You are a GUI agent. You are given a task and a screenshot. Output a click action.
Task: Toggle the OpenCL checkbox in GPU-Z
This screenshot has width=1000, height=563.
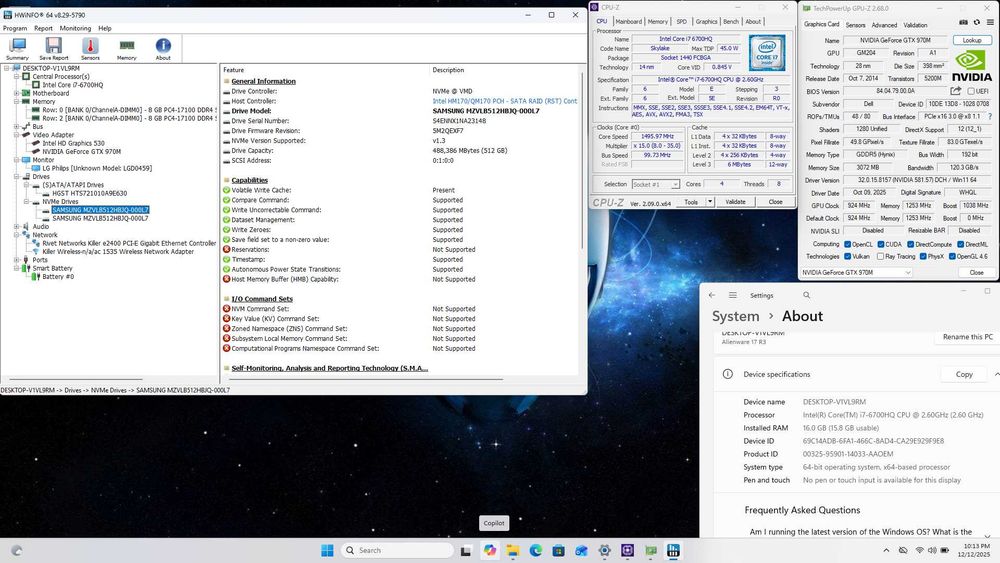(848, 244)
